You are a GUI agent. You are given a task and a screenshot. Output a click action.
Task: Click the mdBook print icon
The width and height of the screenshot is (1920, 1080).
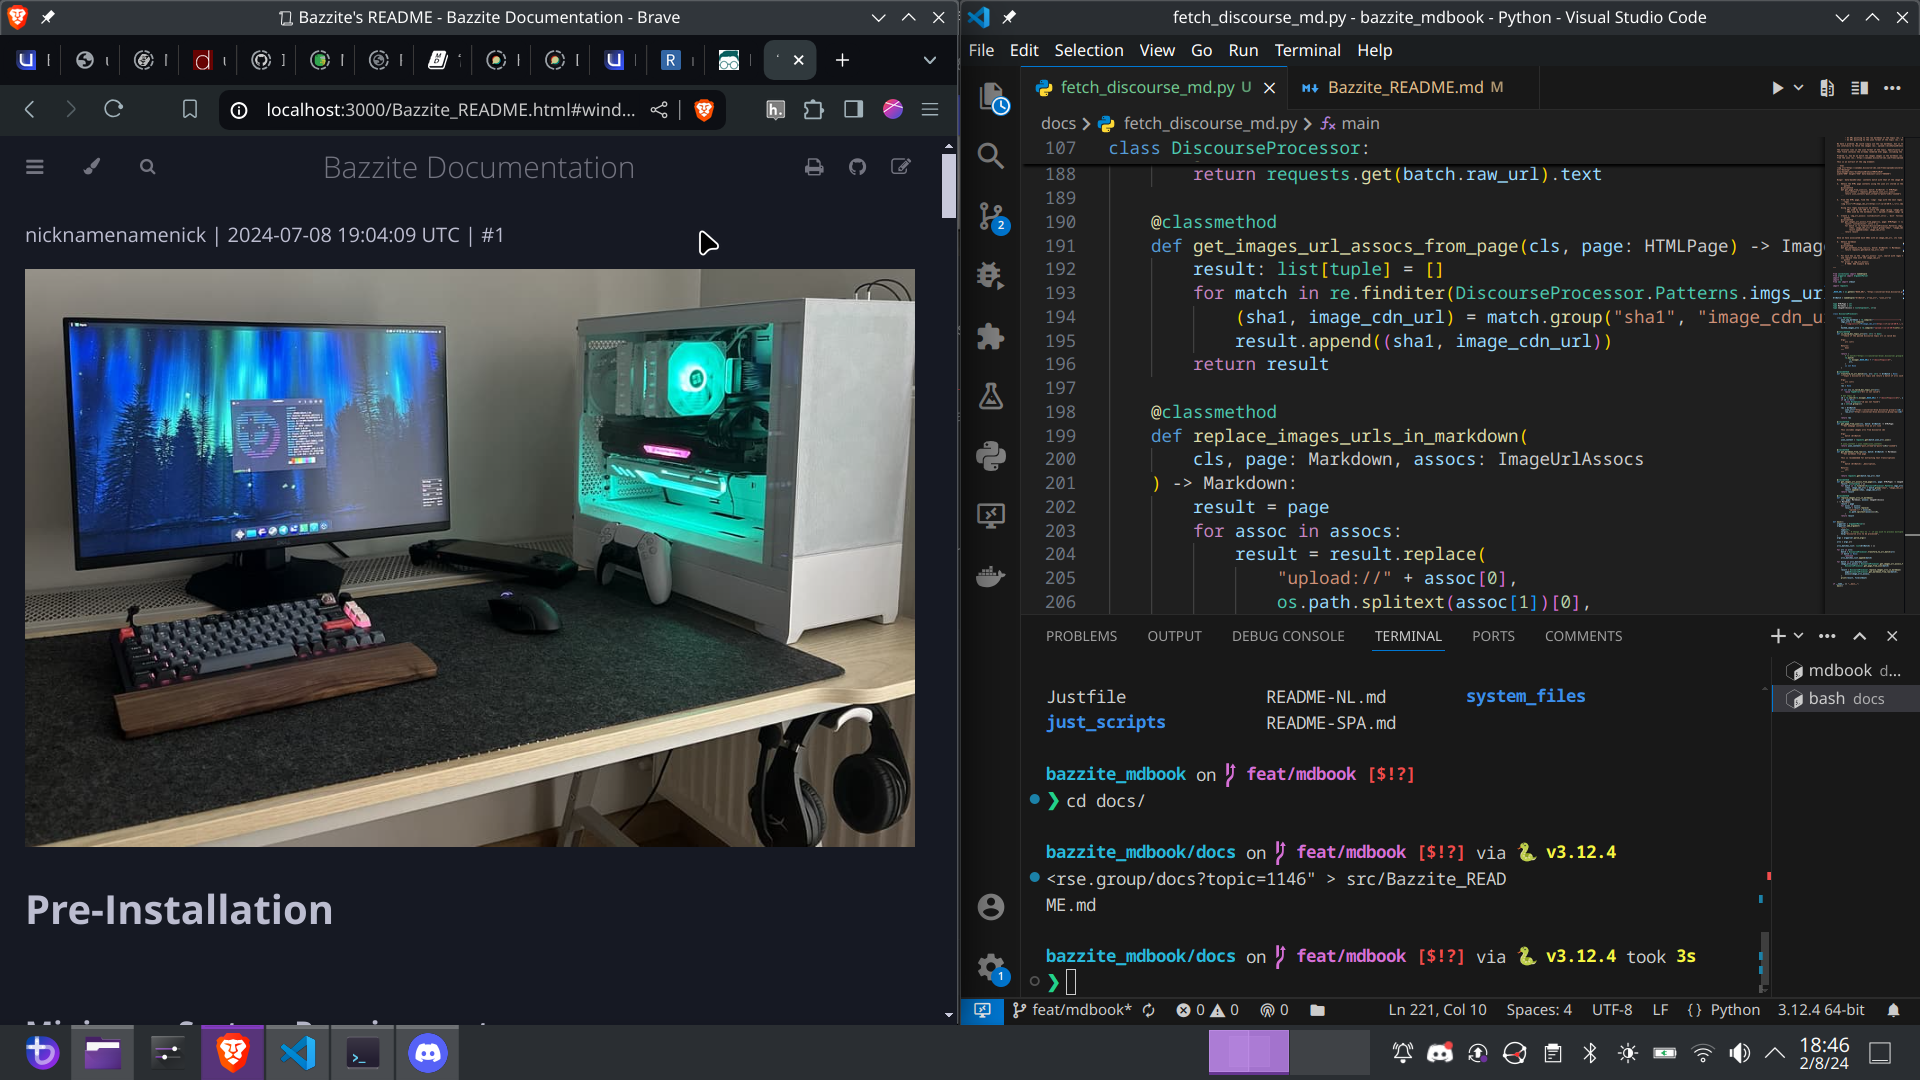click(814, 168)
